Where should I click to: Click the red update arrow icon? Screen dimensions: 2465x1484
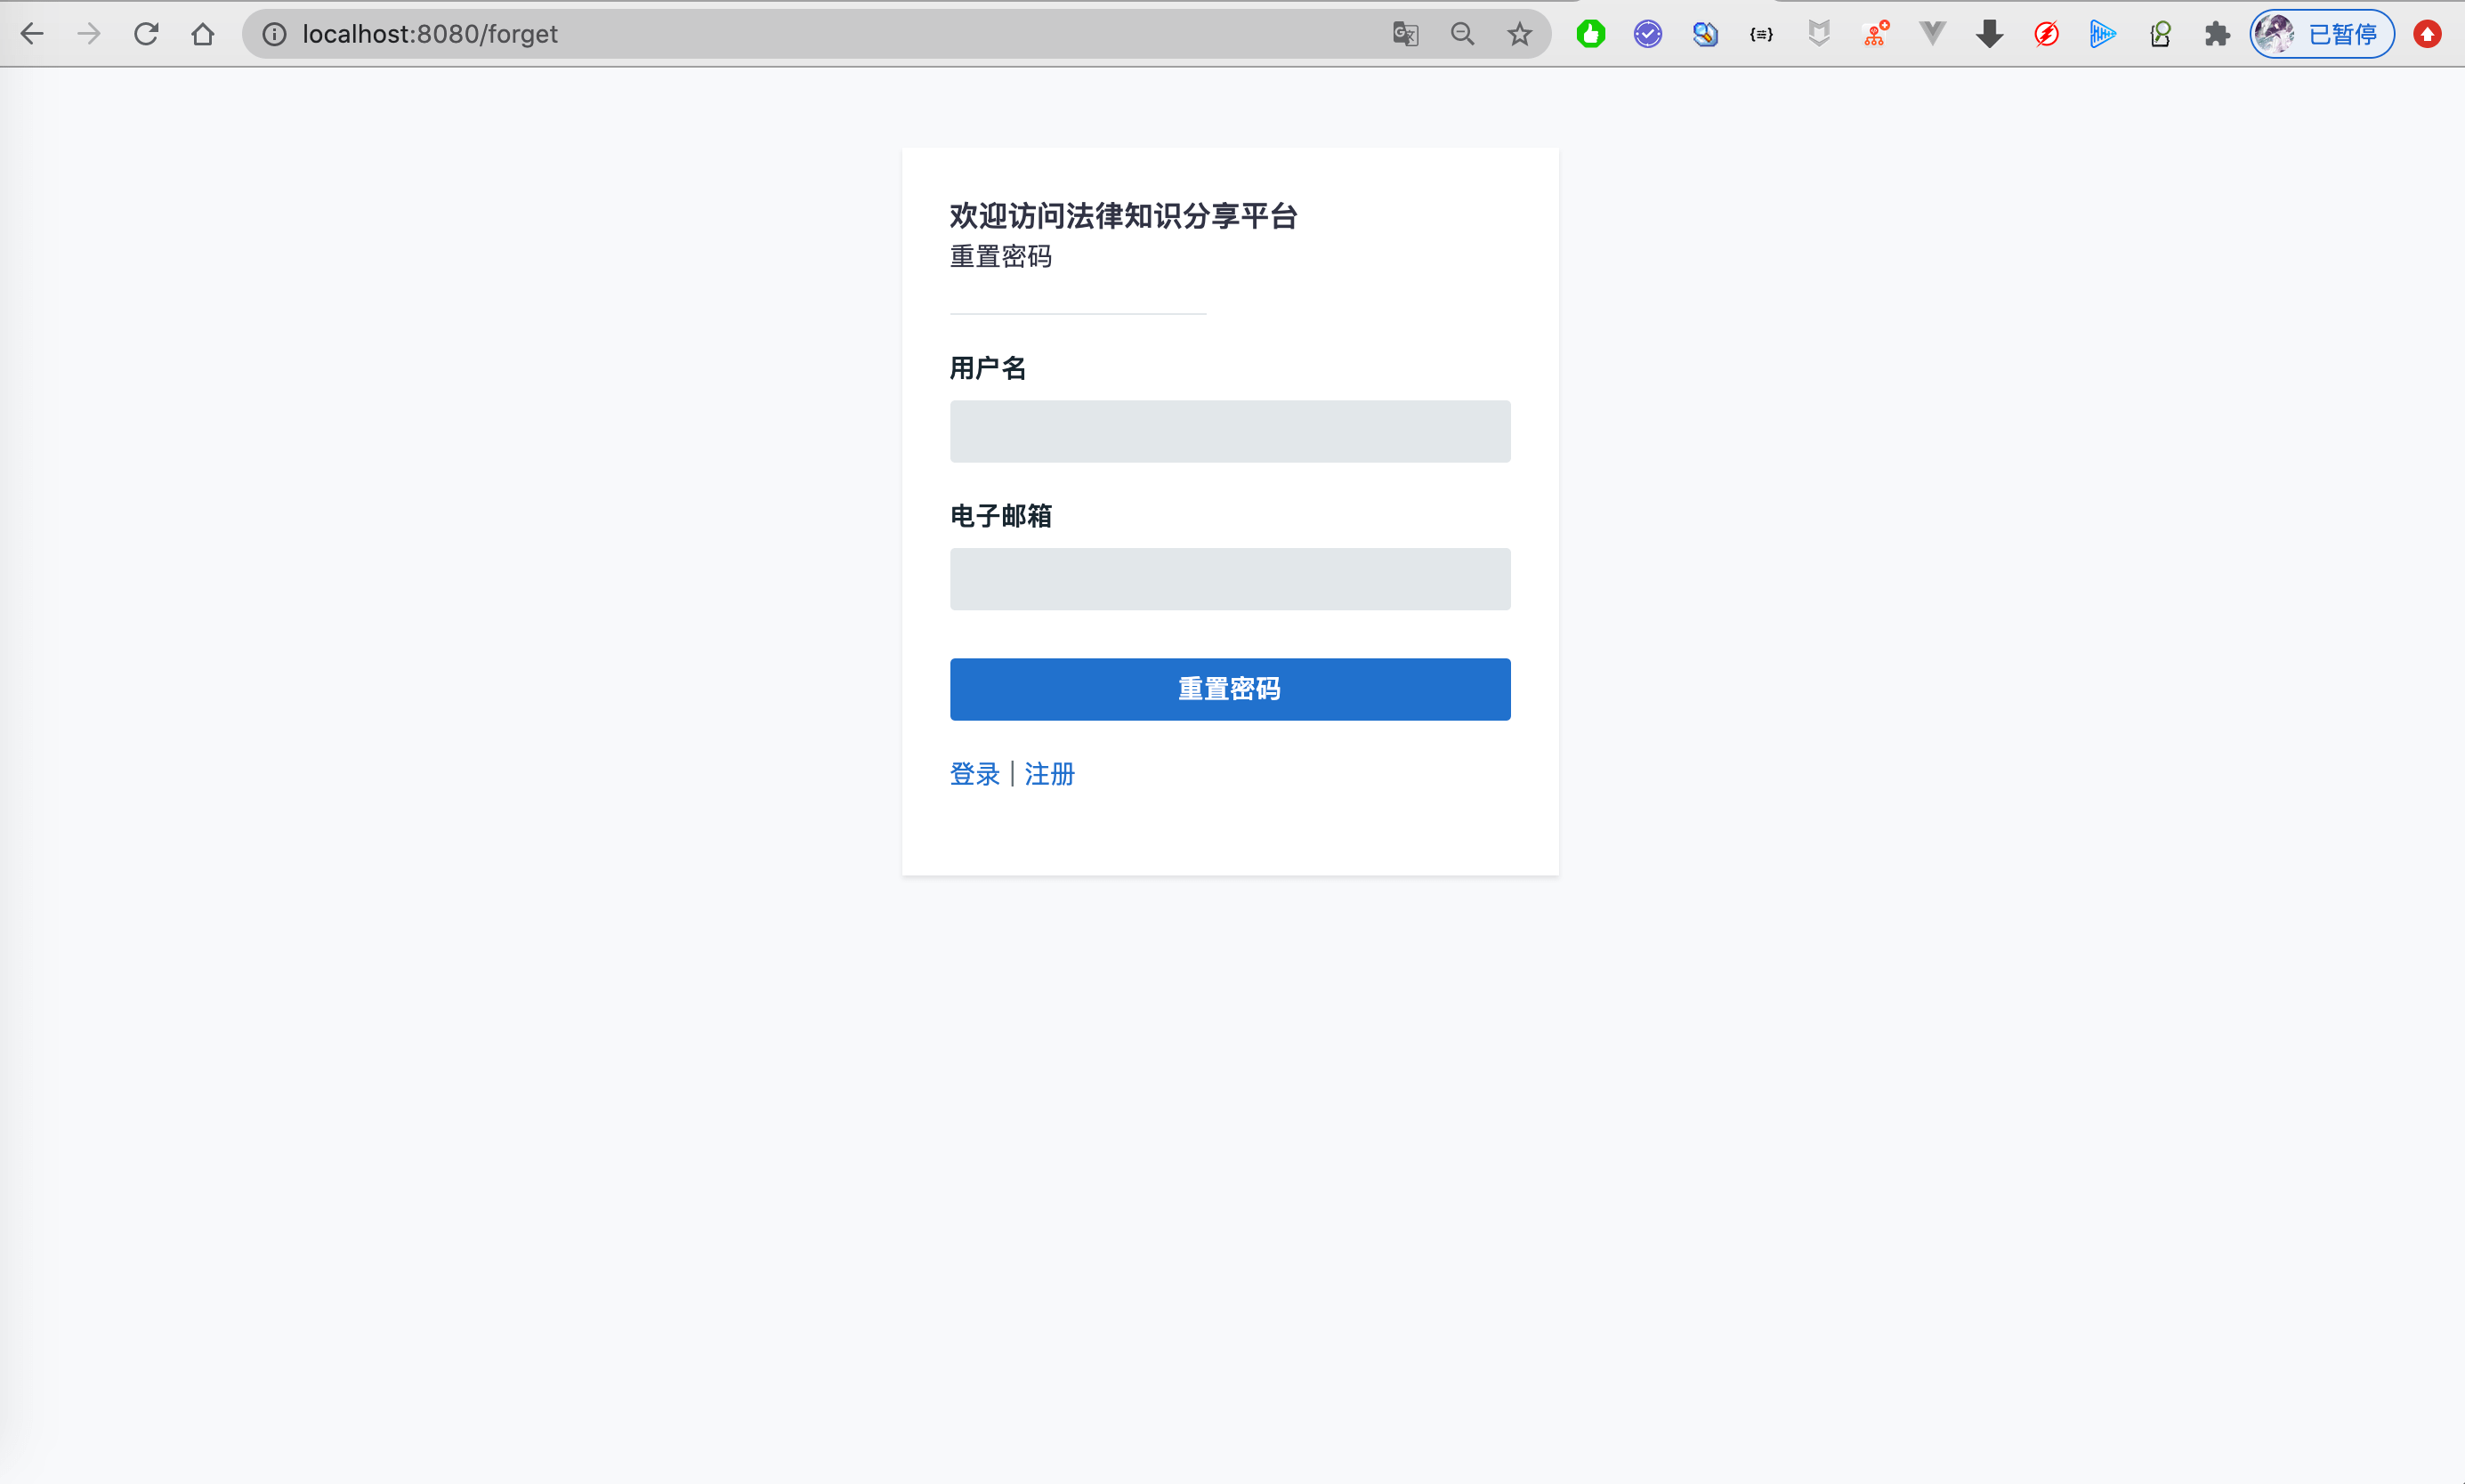(x=2427, y=34)
